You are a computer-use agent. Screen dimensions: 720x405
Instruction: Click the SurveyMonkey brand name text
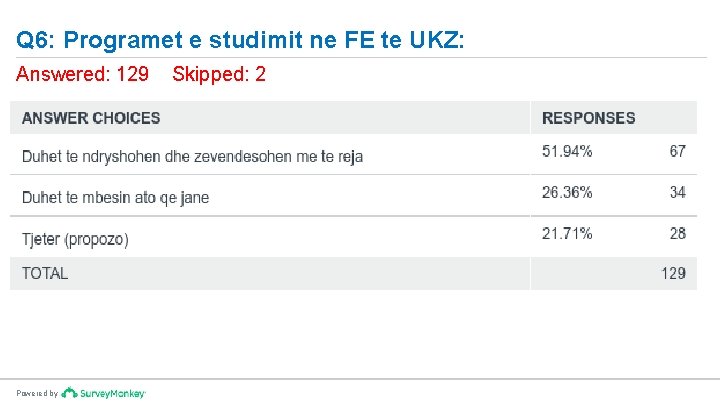click(112, 393)
